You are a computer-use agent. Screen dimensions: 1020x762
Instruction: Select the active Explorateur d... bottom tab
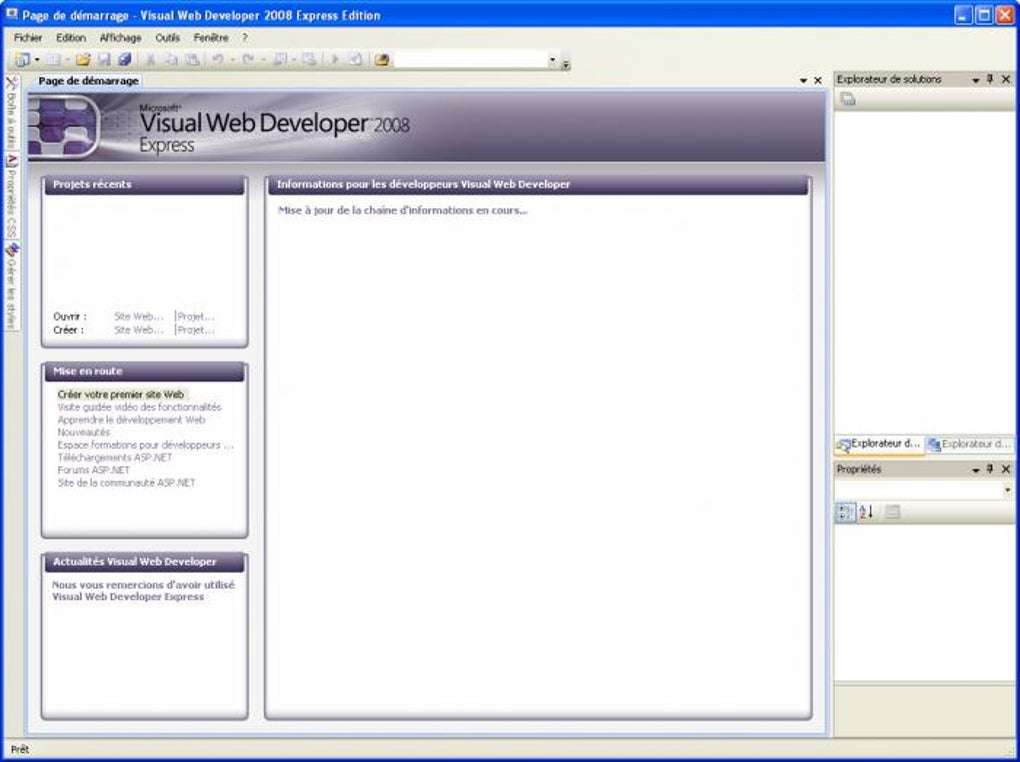pyautogui.click(x=879, y=444)
